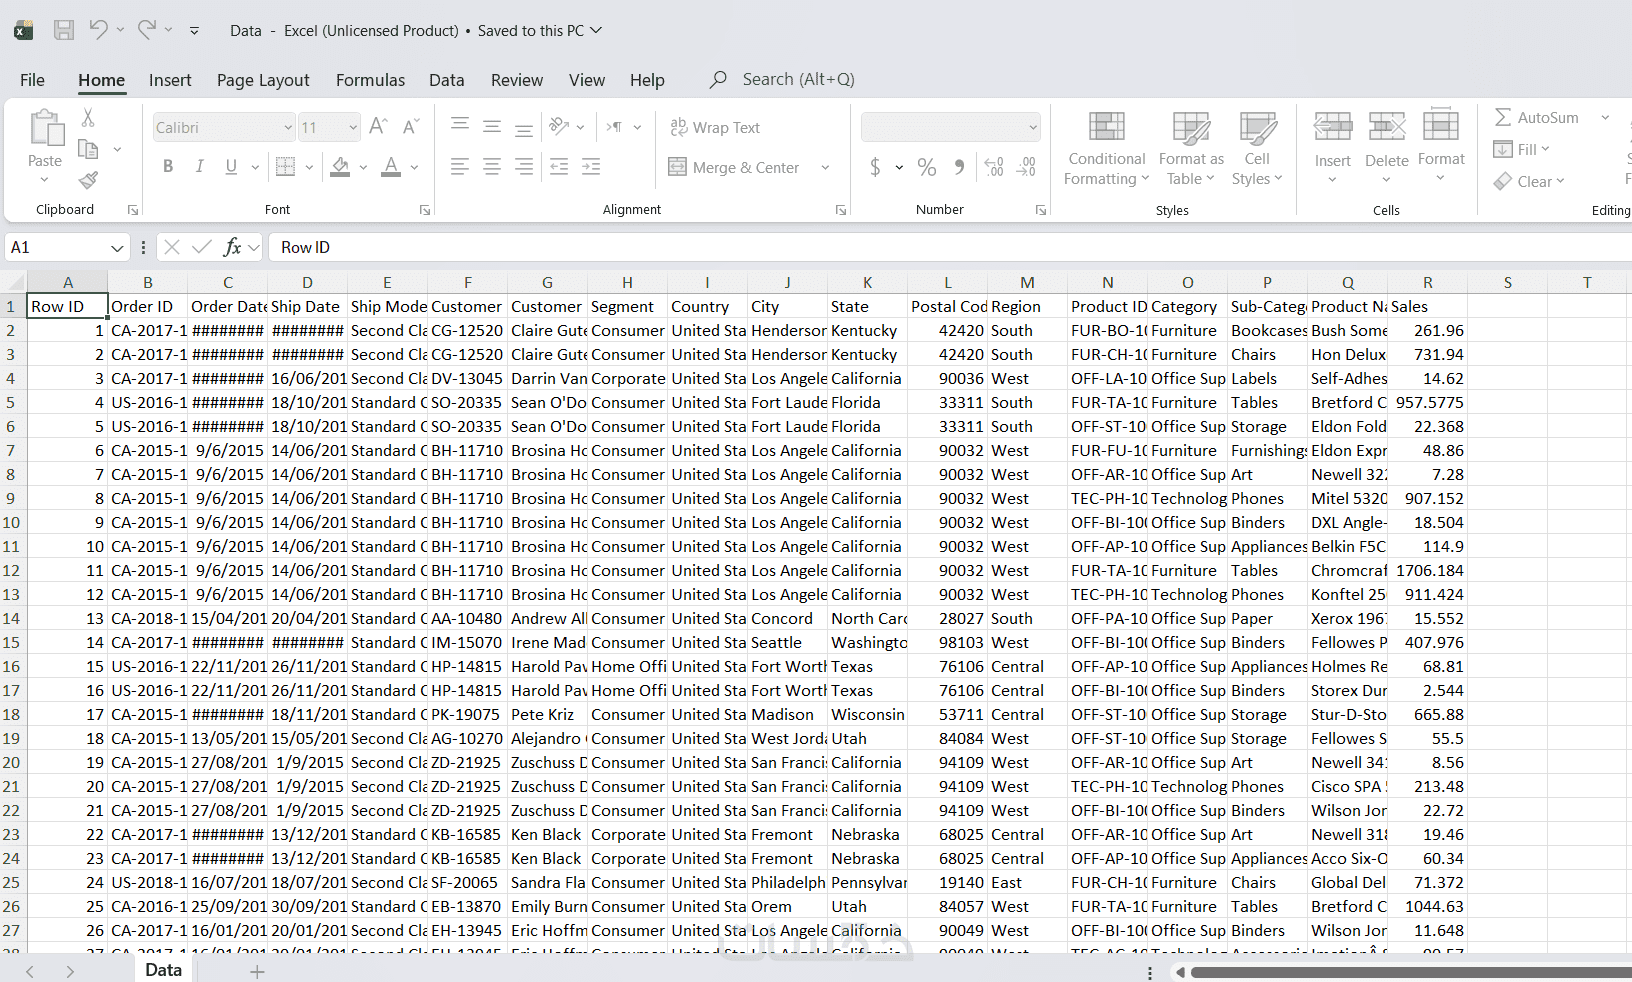Apply the red Font Color
Viewport: 1632px width, 982px height.
(x=391, y=167)
